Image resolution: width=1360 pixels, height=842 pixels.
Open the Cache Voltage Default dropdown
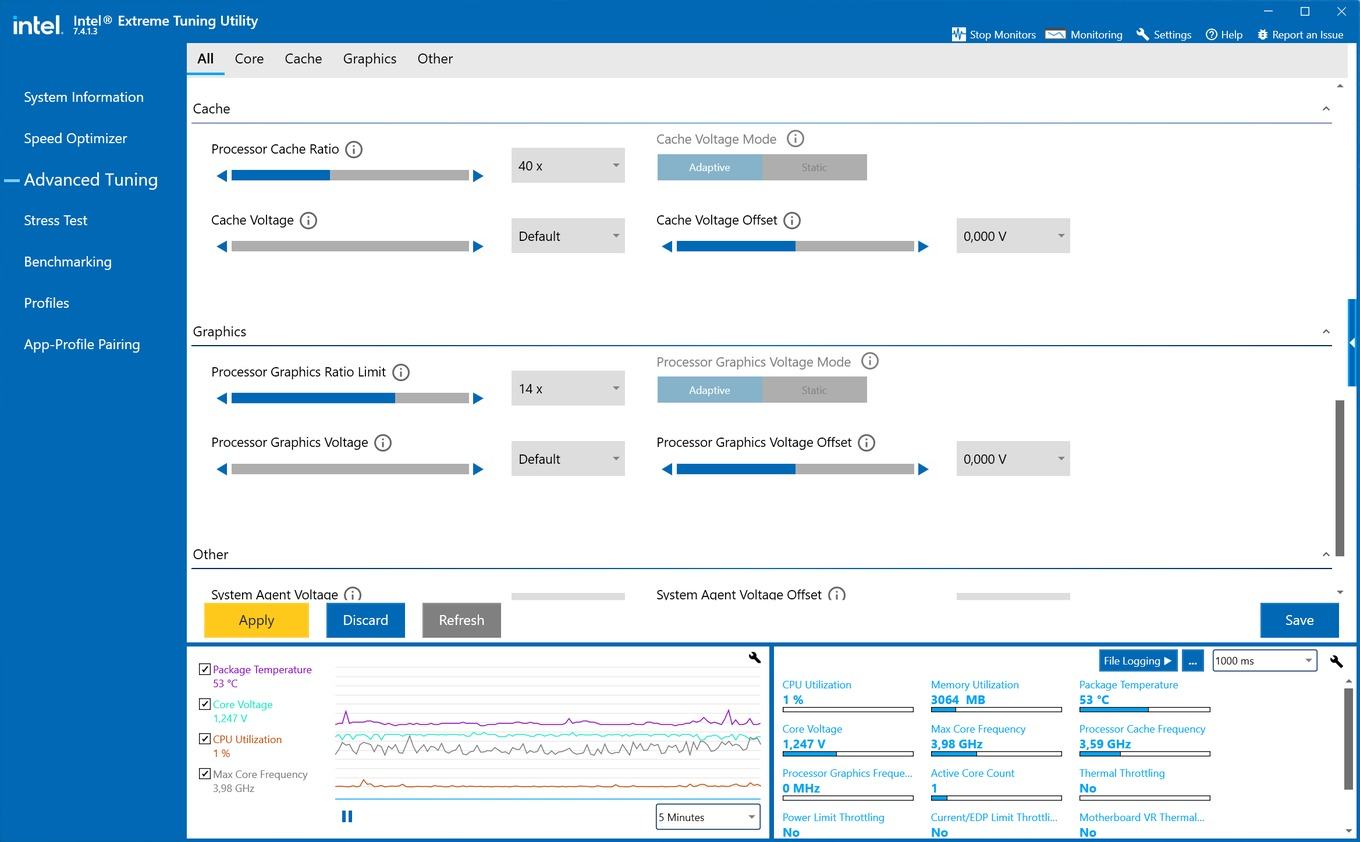(568, 236)
